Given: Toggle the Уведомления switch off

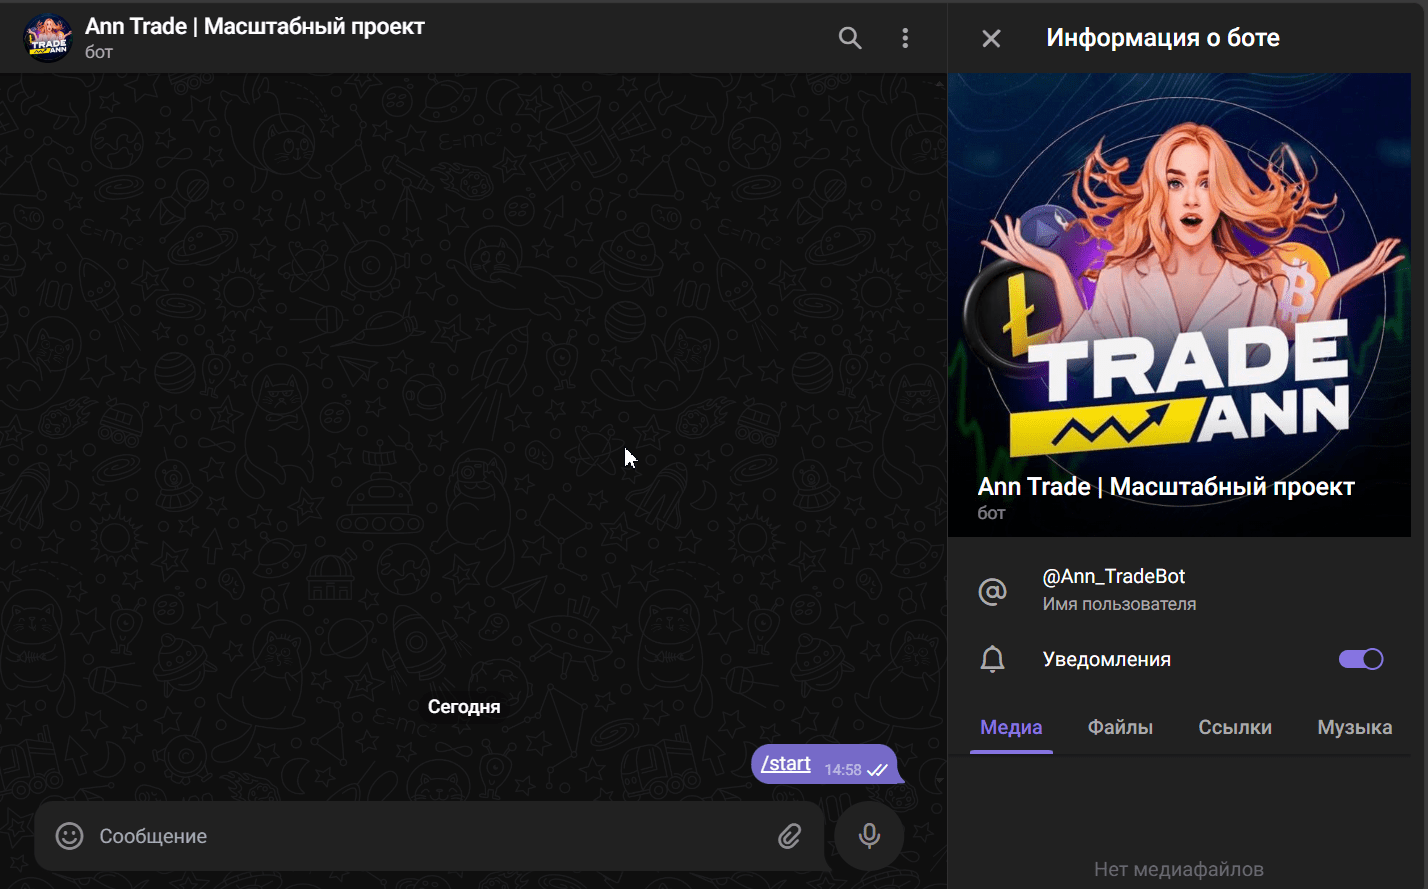Looking at the screenshot, I should pyautogui.click(x=1360, y=659).
